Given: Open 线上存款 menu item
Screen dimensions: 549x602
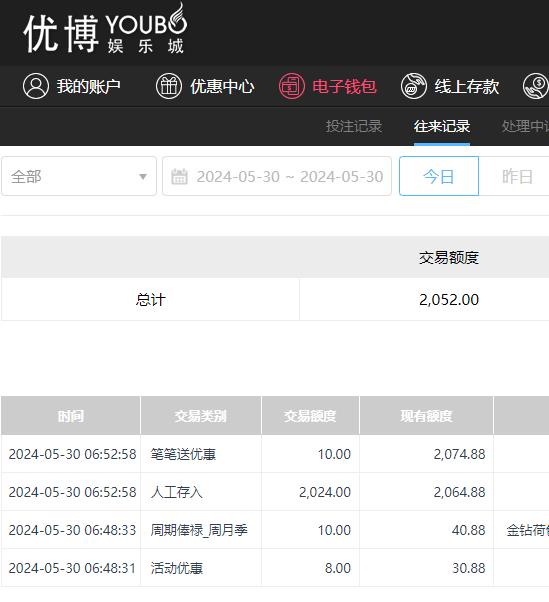Looking at the screenshot, I should (467, 86).
